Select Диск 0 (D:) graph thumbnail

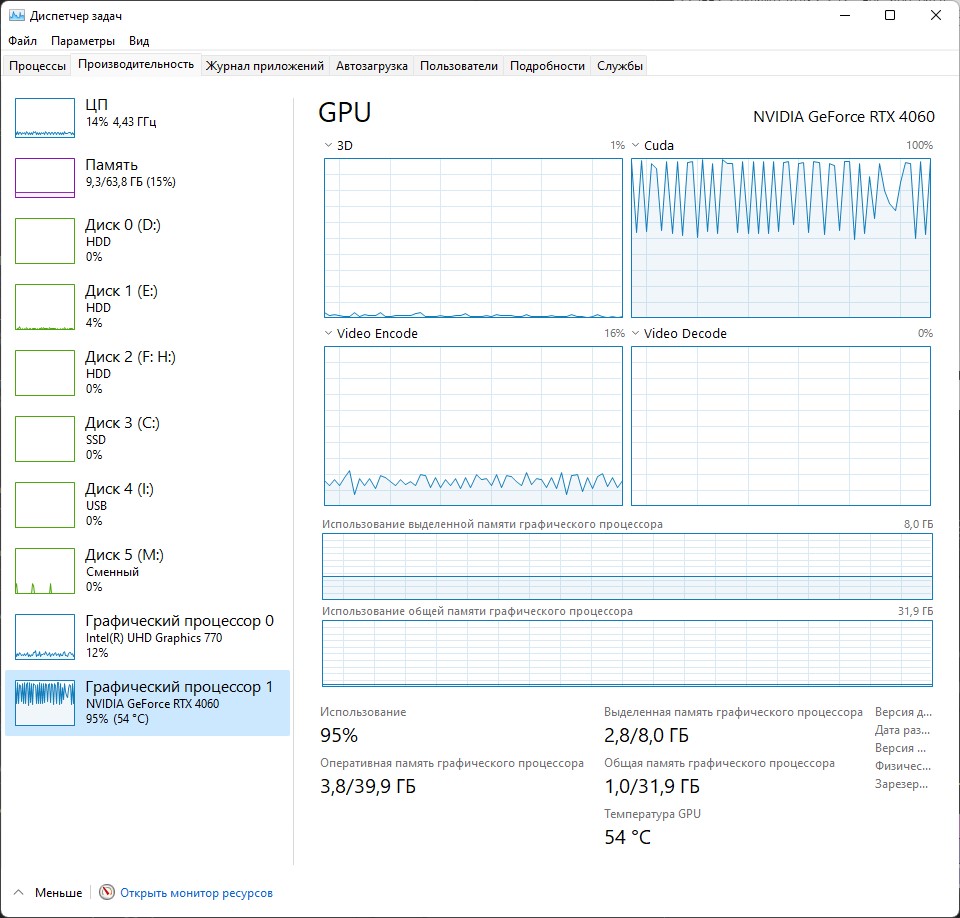point(45,241)
